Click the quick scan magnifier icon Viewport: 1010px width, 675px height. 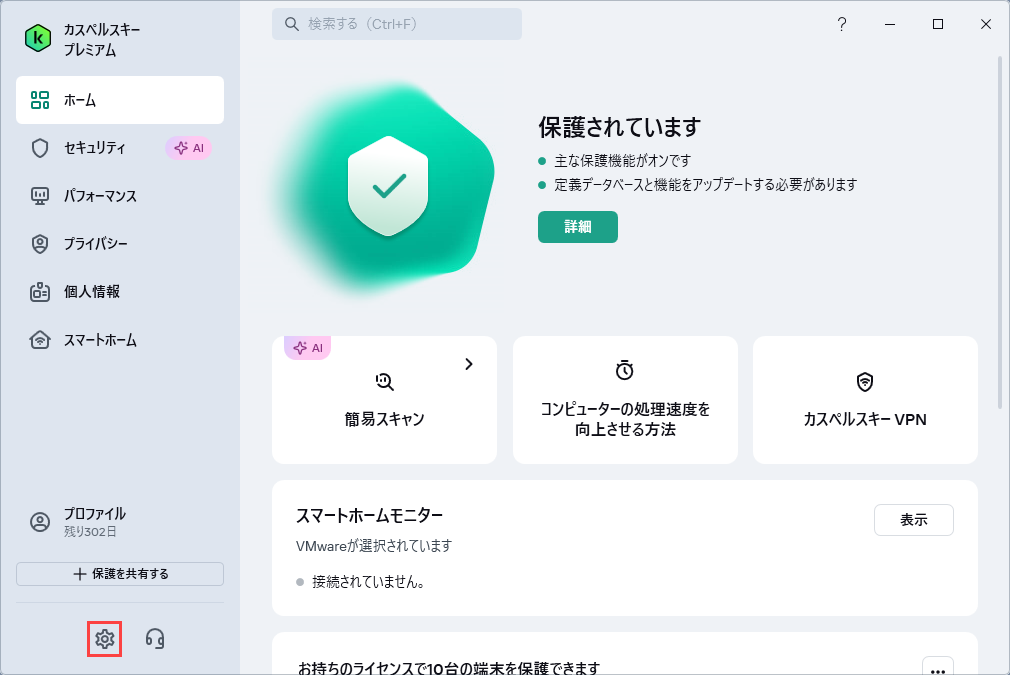pos(385,382)
